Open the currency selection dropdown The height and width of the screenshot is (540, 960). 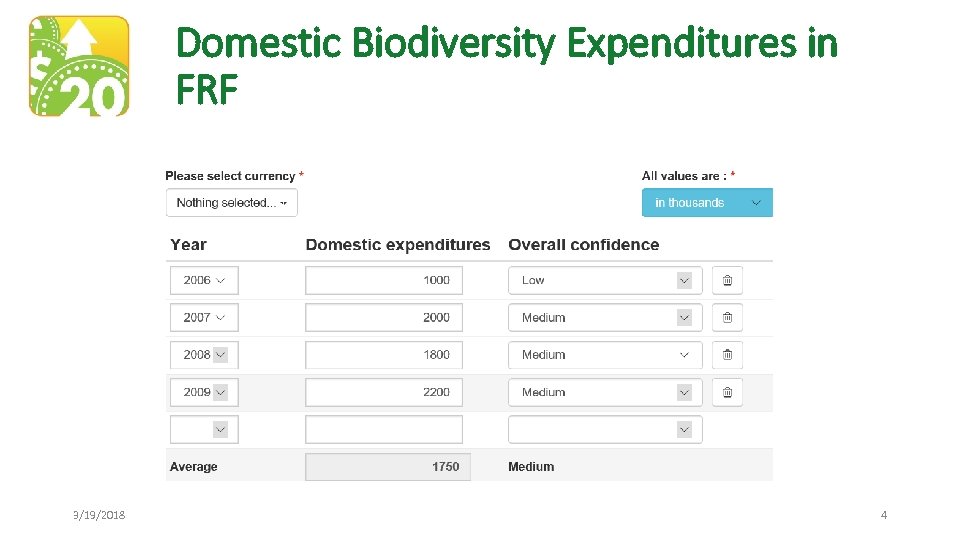232,203
